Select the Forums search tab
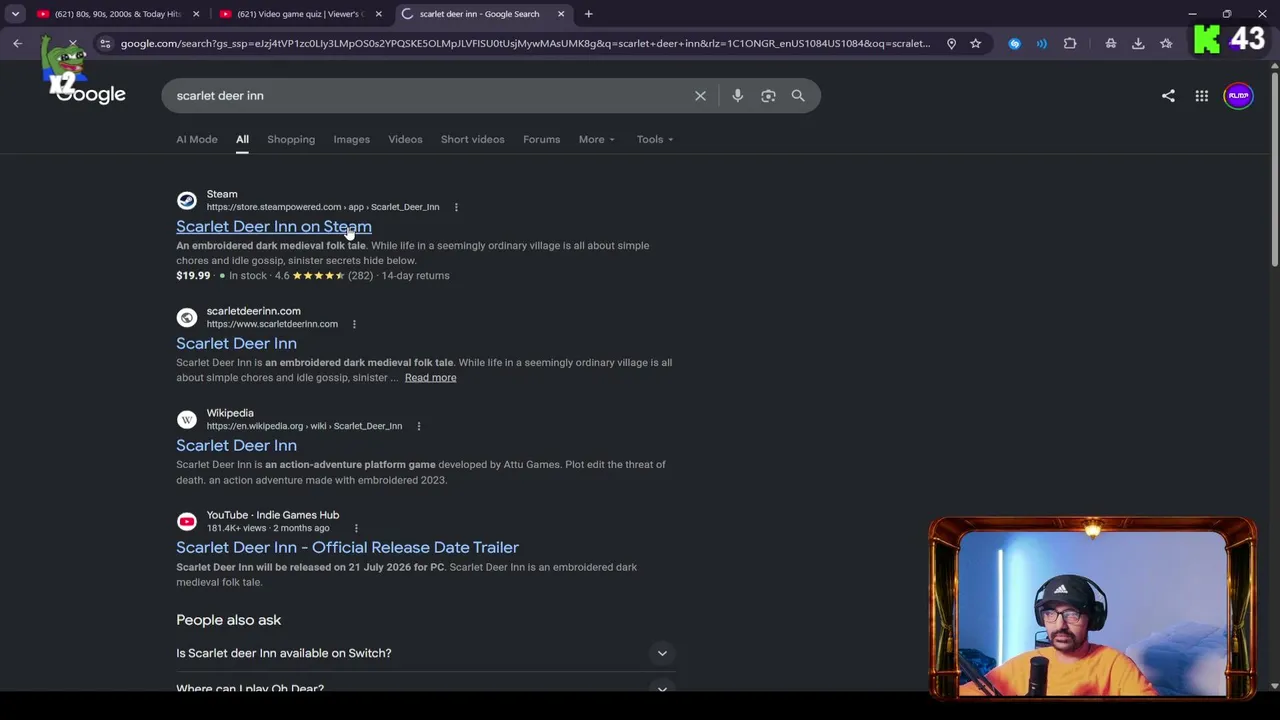The width and height of the screenshot is (1280, 720). click(x=541, y=139)
